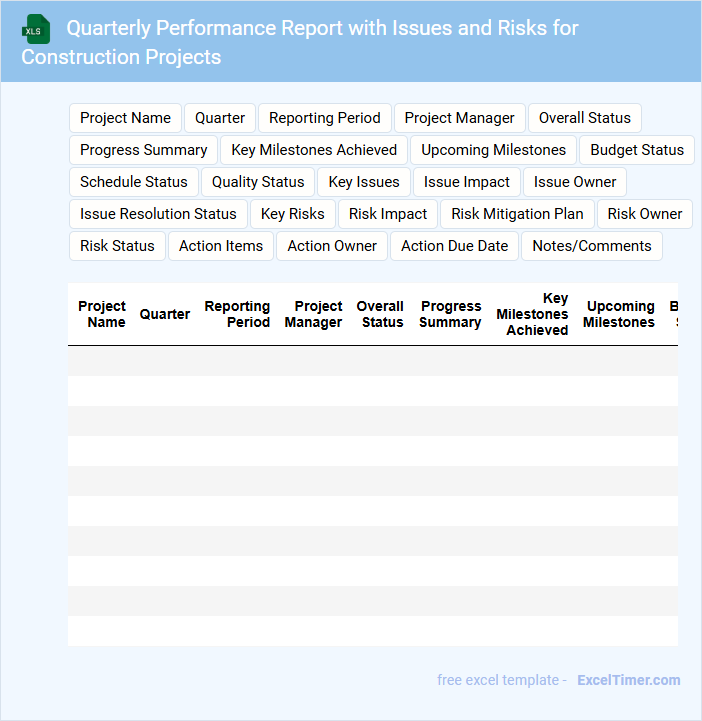Choose the Risk Mitigation Plan tag
The height and width of the screenshot is (721, 702).
point(517,214)
